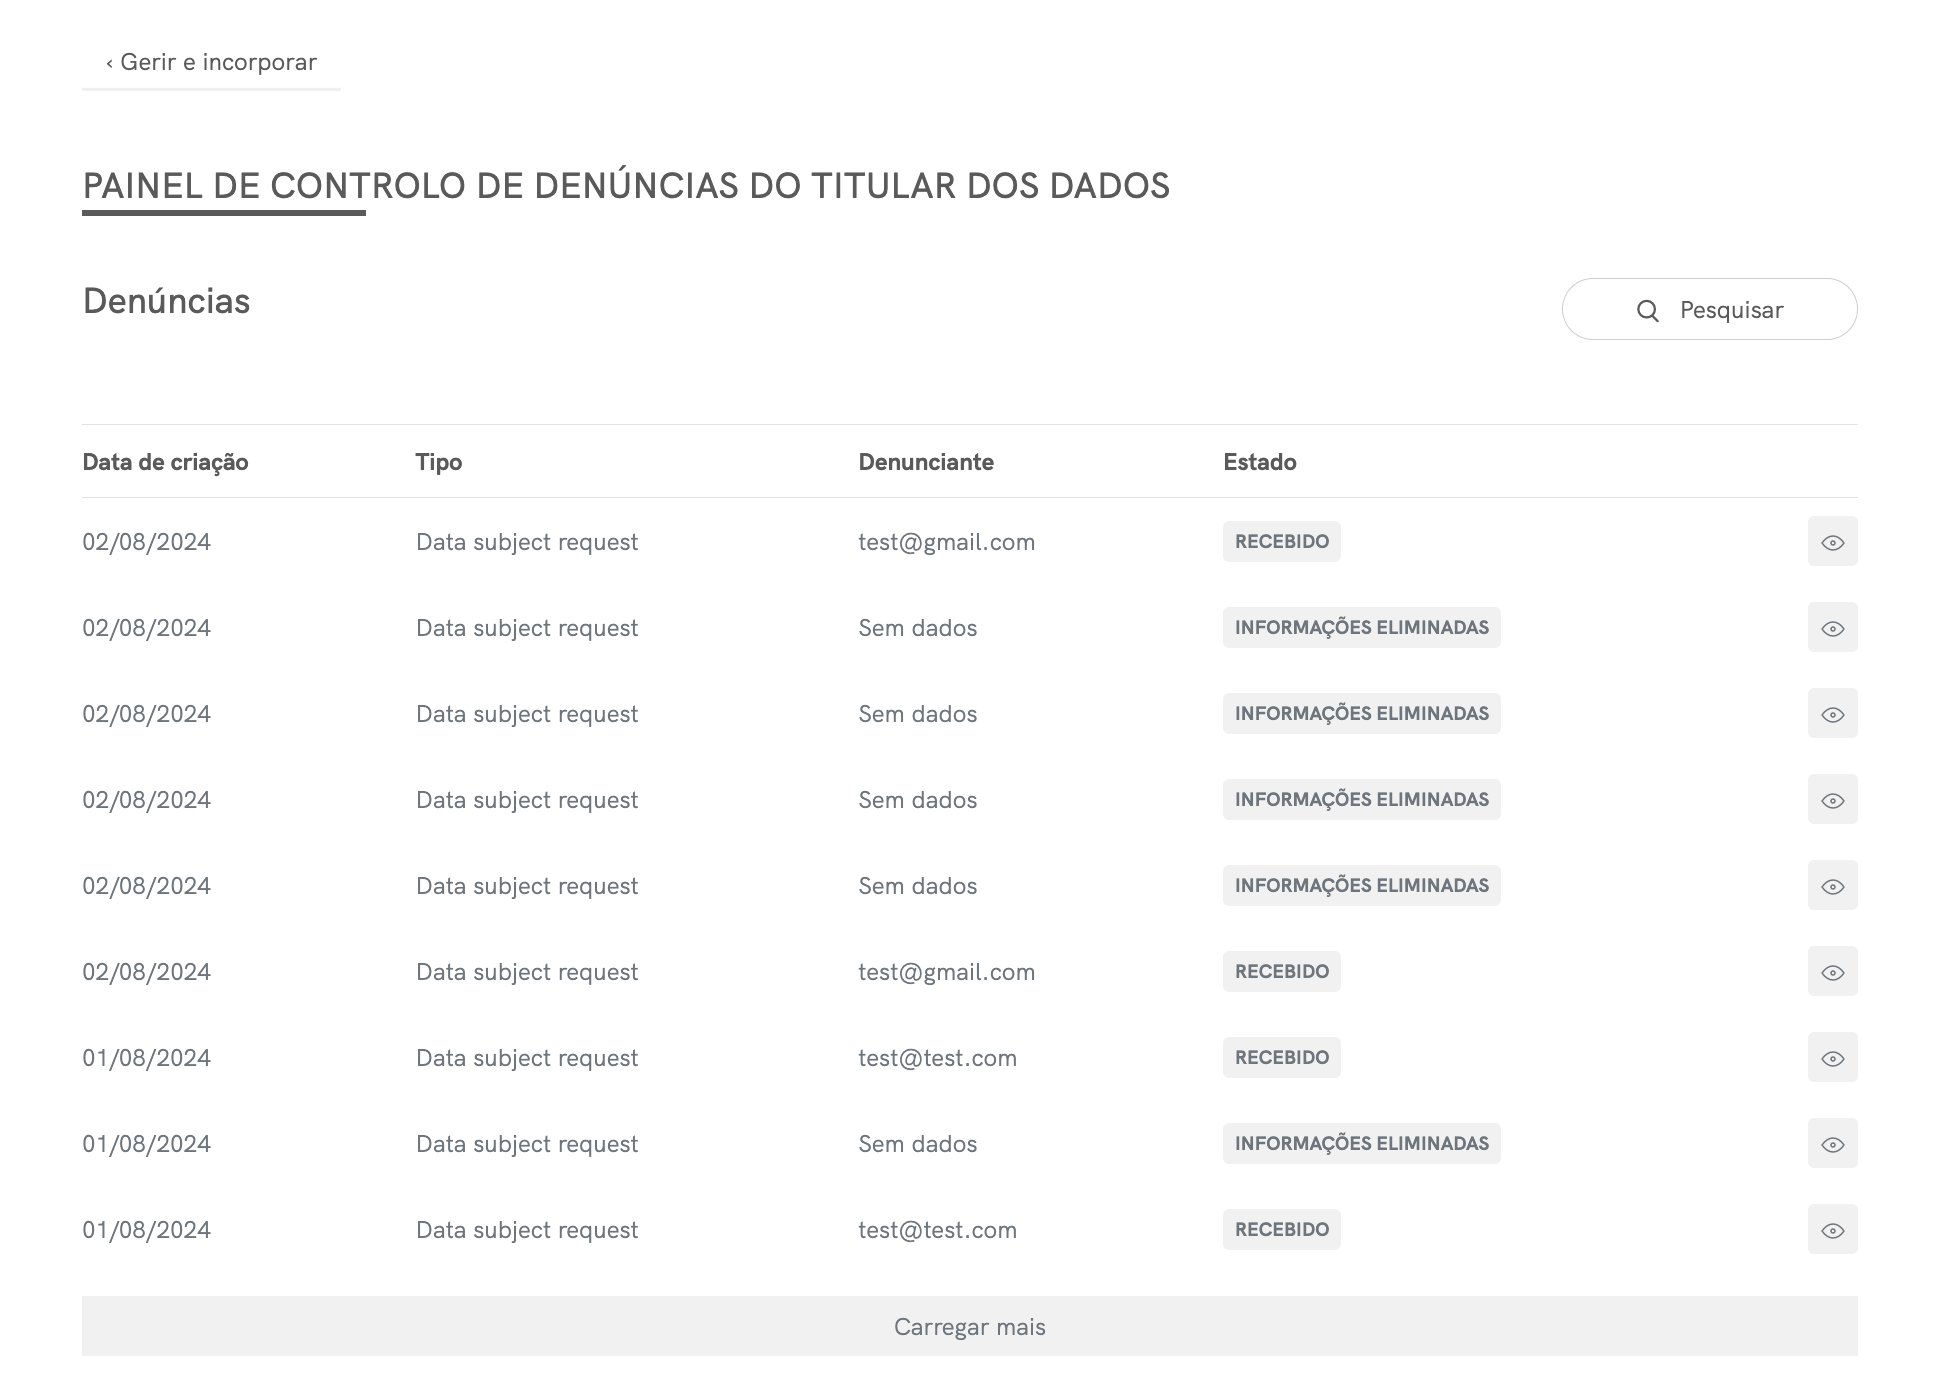Eye icon for second test@gmail.com row
1940x1390 pixels.
1832,972
